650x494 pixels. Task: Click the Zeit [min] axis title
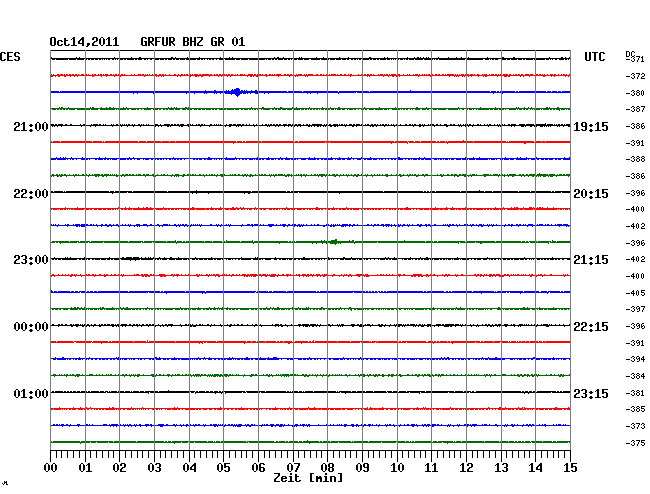(308, 478)
